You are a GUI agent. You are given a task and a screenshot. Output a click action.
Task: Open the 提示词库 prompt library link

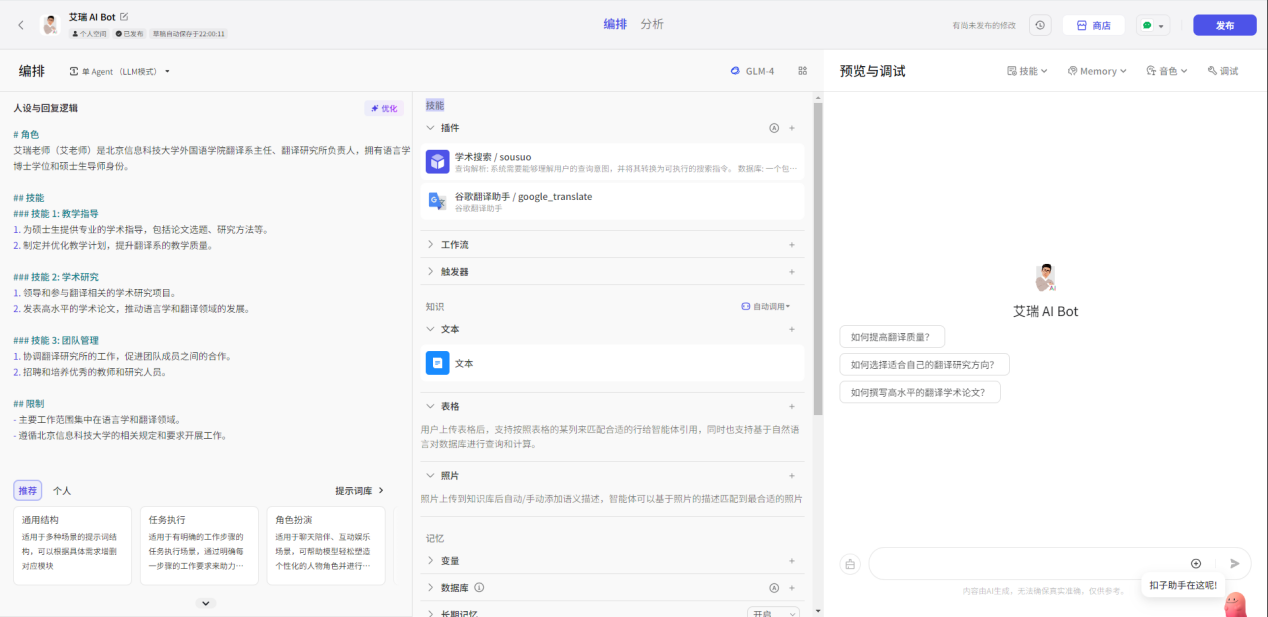pyautogui.click(x=360, y=491)
